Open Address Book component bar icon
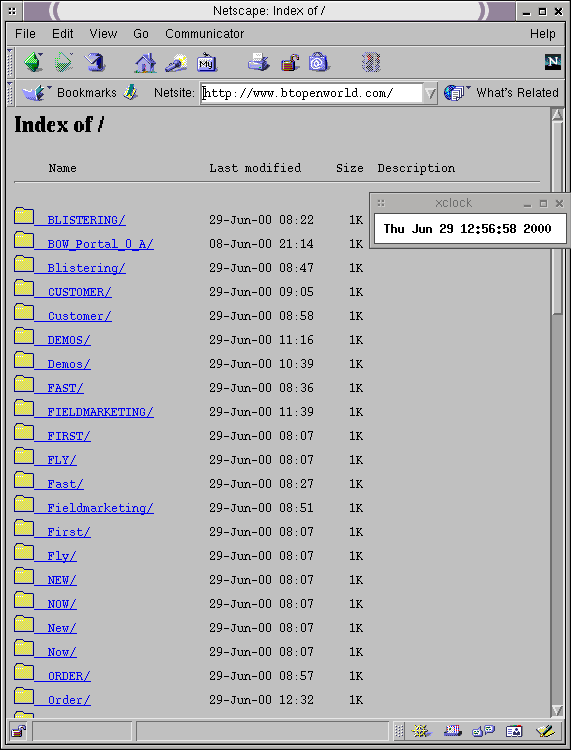Viewport: 571px width, 750px height. point(514,731)
